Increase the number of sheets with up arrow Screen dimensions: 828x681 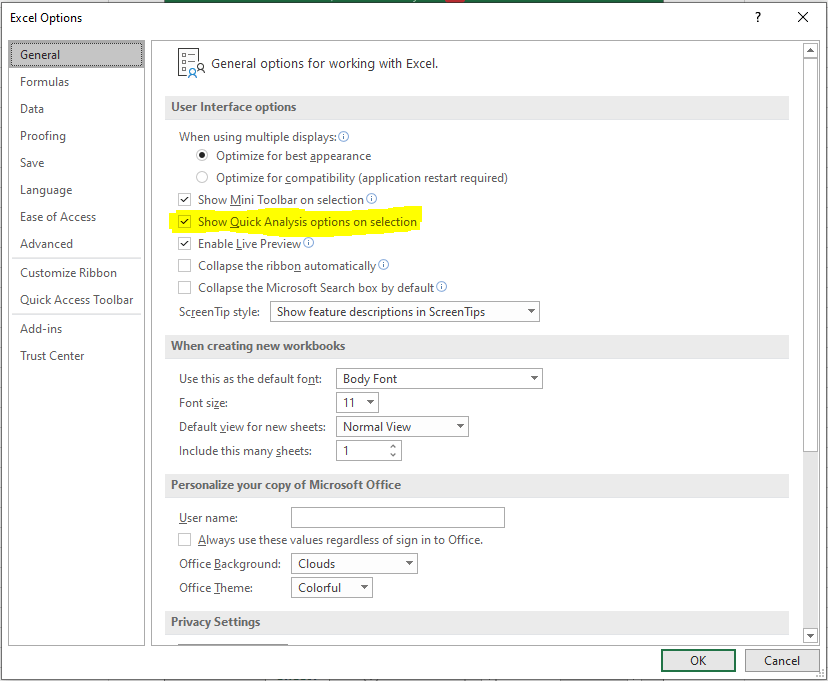click(x=393, y=447)
